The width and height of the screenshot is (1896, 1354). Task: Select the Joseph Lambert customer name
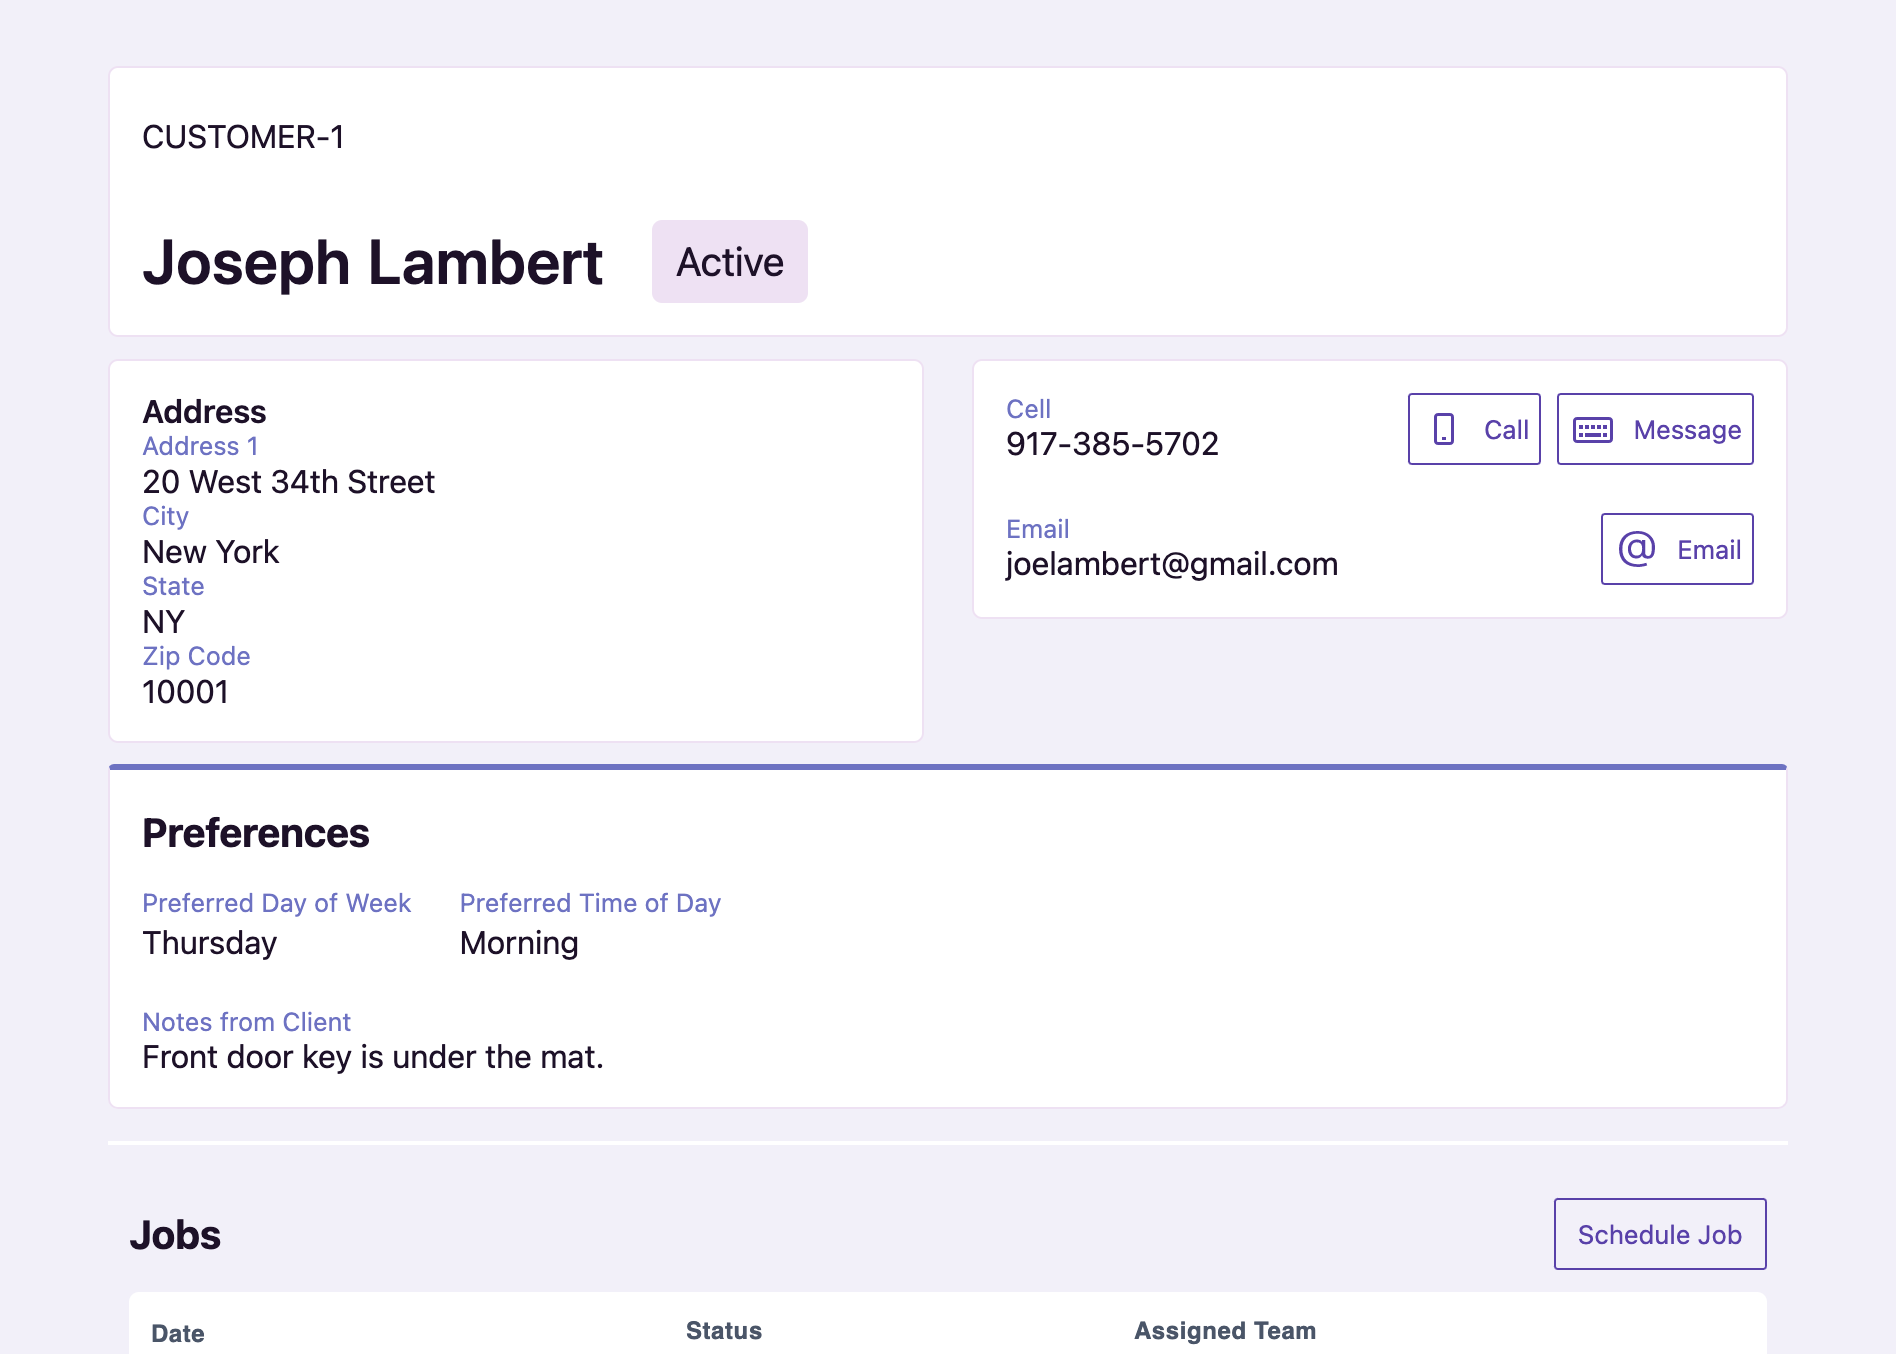pyautogui.click(x=372, y=263)
